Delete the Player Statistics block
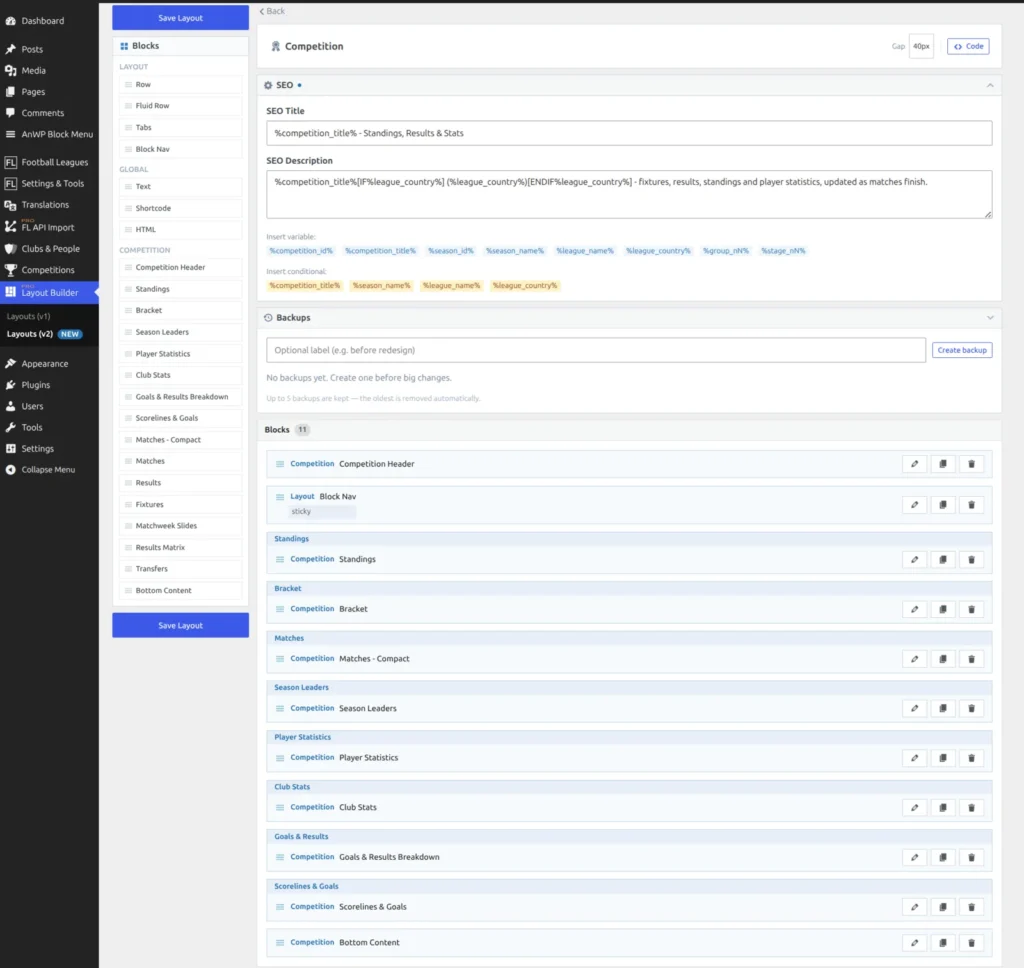 pyautogui.click(x=971, y=758)
